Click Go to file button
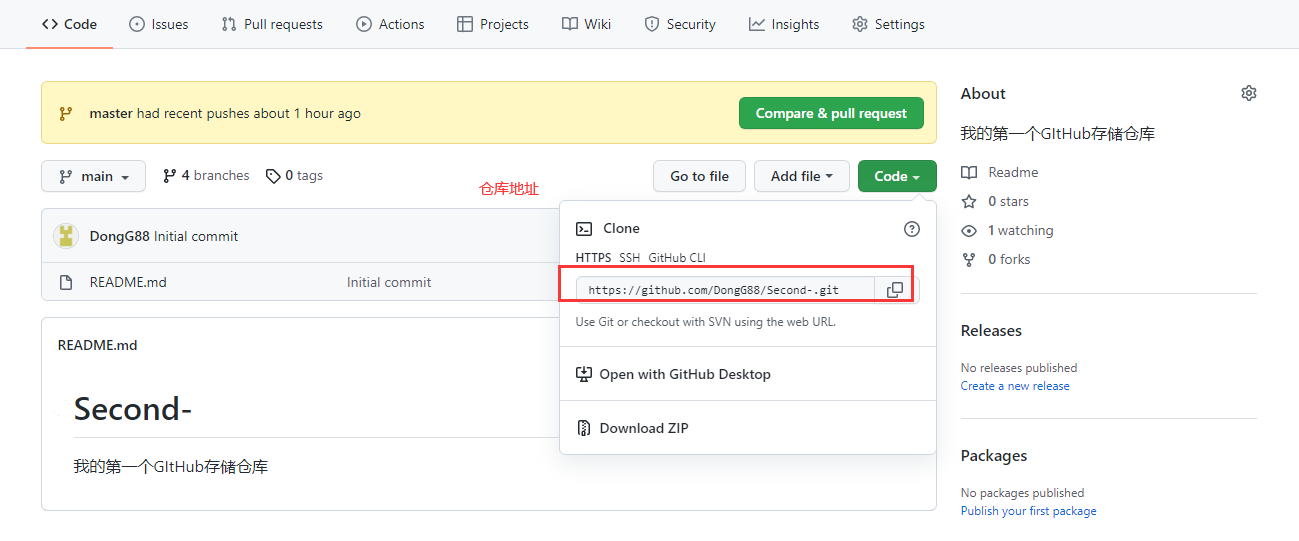 pyautogui.click(x=699, y=176)
